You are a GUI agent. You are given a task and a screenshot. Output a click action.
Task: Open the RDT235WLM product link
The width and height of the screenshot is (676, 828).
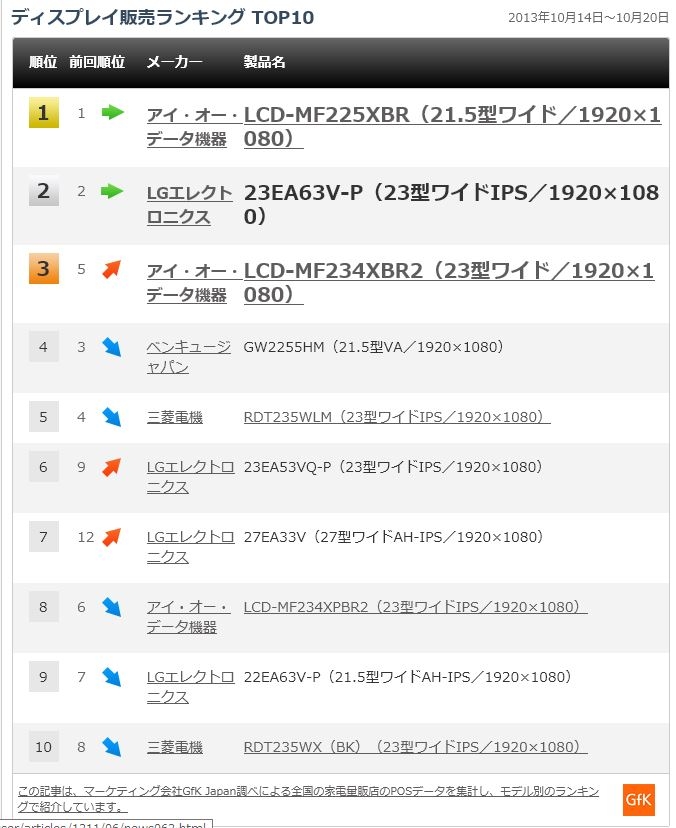[x=397, y=417]
